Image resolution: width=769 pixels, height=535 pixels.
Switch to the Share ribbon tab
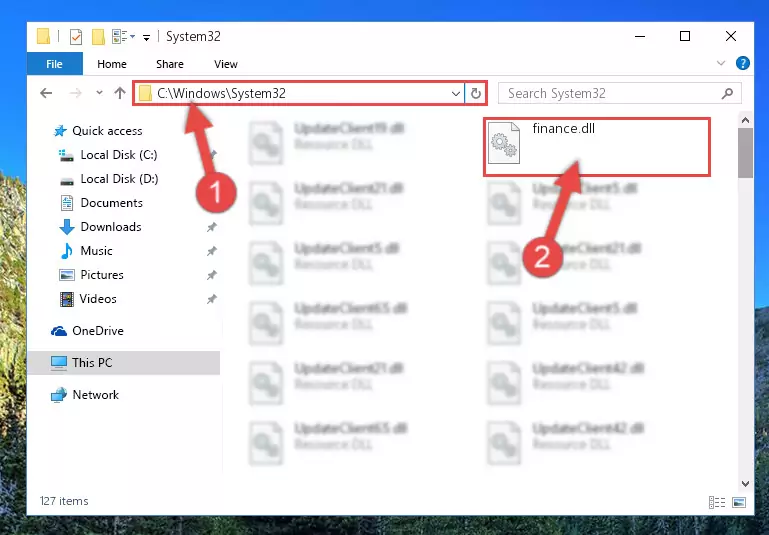click(170, 64)
